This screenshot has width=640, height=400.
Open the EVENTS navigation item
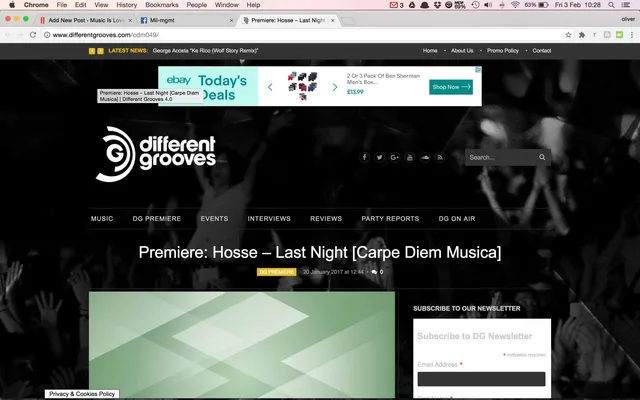coord(214,219)
